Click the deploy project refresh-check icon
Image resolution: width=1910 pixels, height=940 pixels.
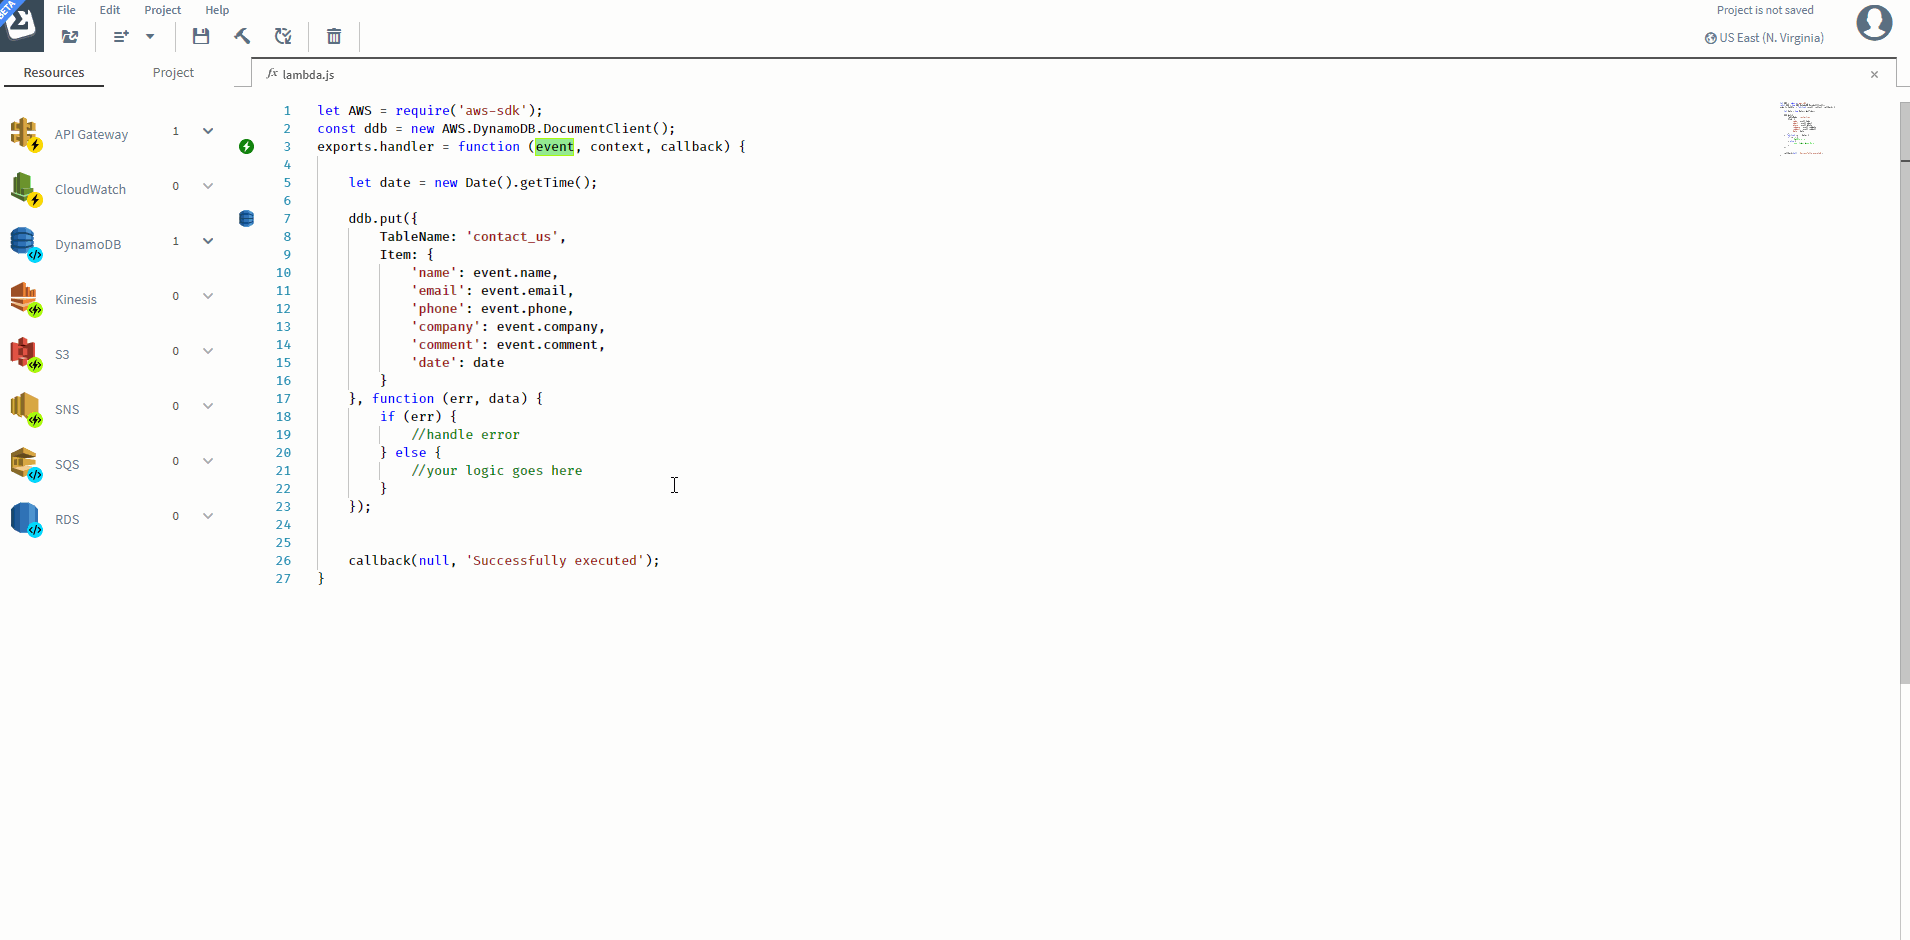click(284, 37)
